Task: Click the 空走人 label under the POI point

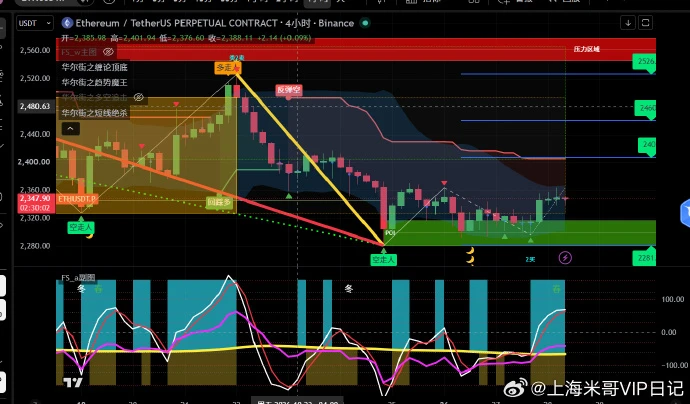Action: pos(383,260)
